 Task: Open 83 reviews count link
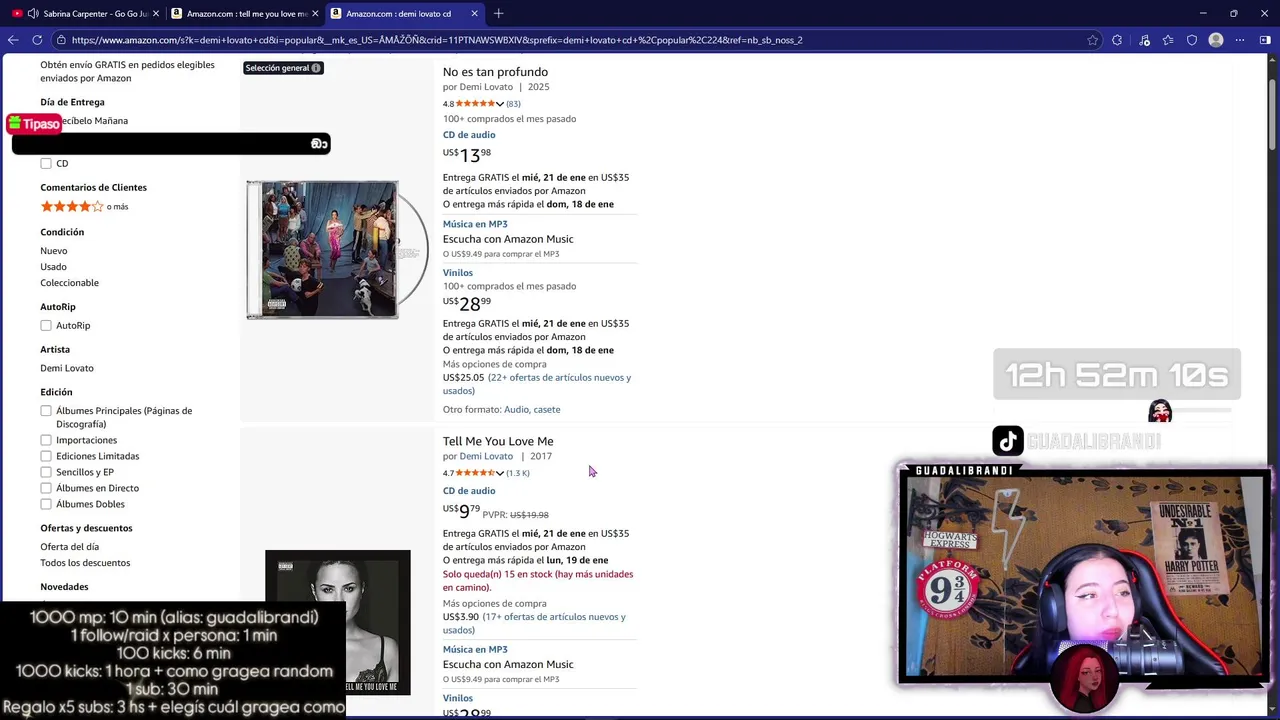[513, 104]
